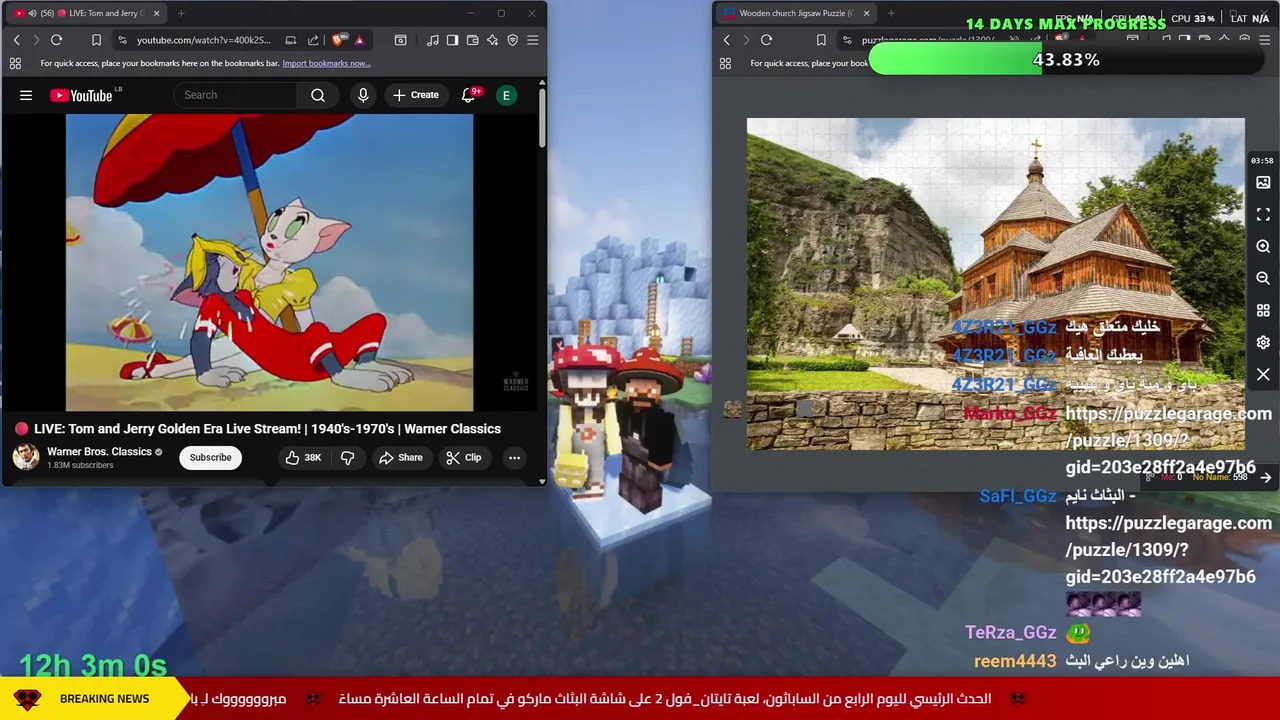Click the YouTube page vertical scrollbar
This screenshot has width=1280, height=720.
point(542,120)
